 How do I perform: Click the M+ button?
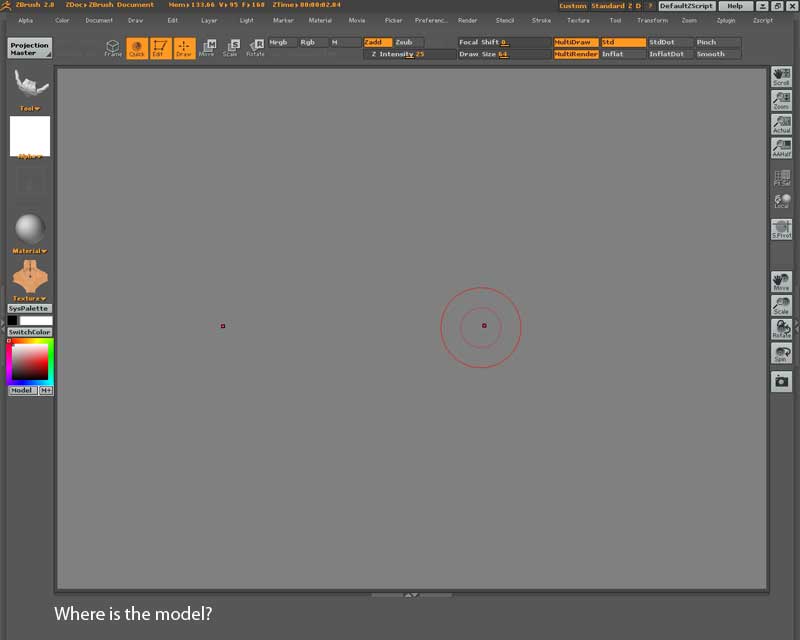[46, 390]
